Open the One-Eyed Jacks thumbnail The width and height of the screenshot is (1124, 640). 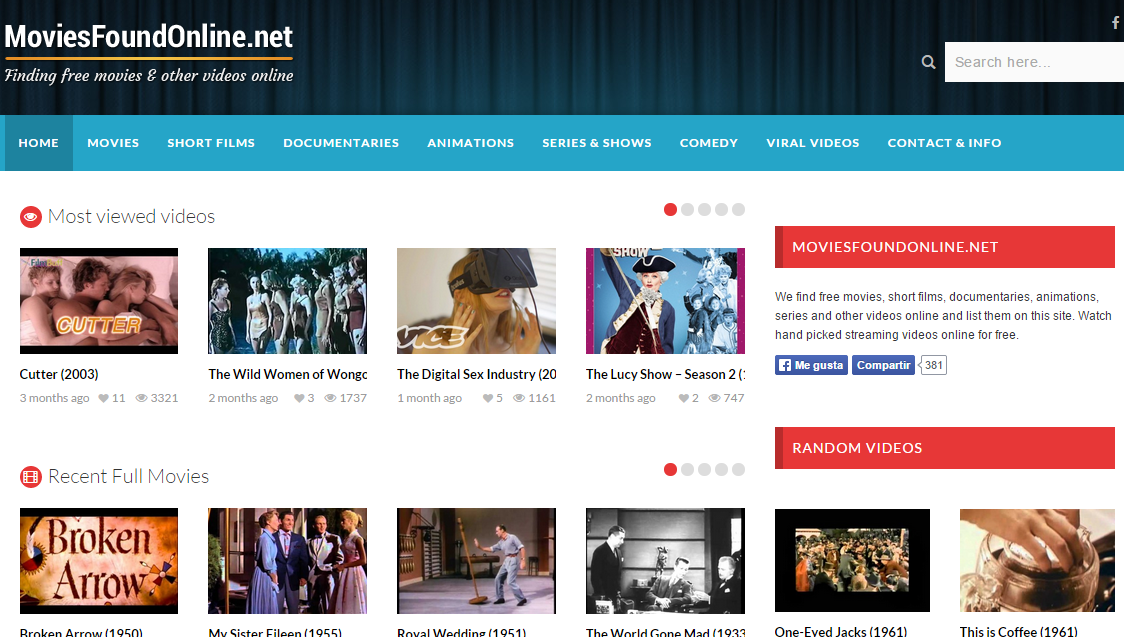(852, 560)
